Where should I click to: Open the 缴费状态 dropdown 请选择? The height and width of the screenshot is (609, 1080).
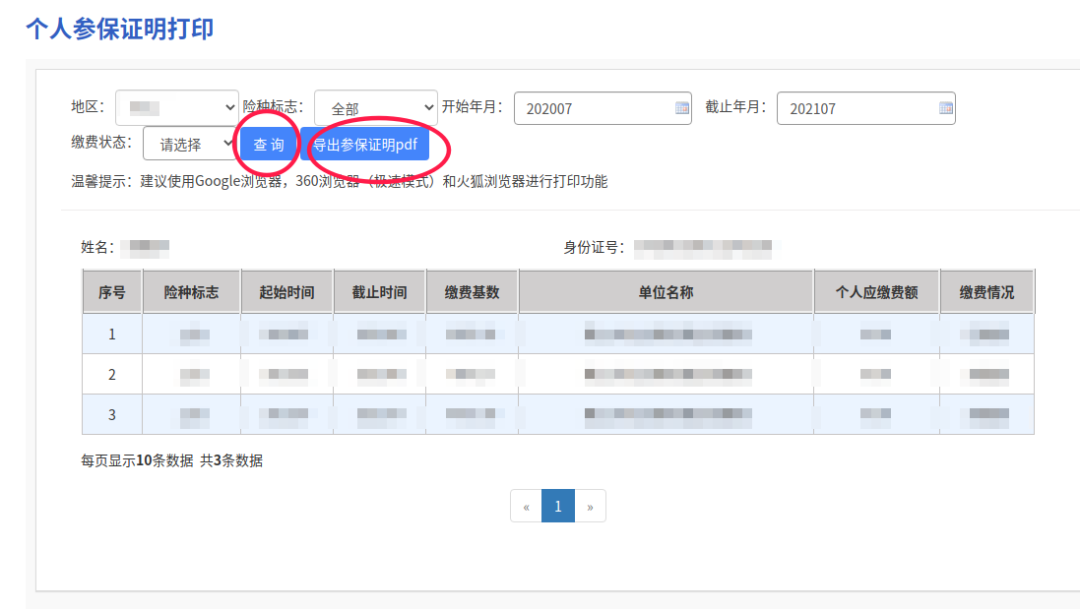pos(189,143)
